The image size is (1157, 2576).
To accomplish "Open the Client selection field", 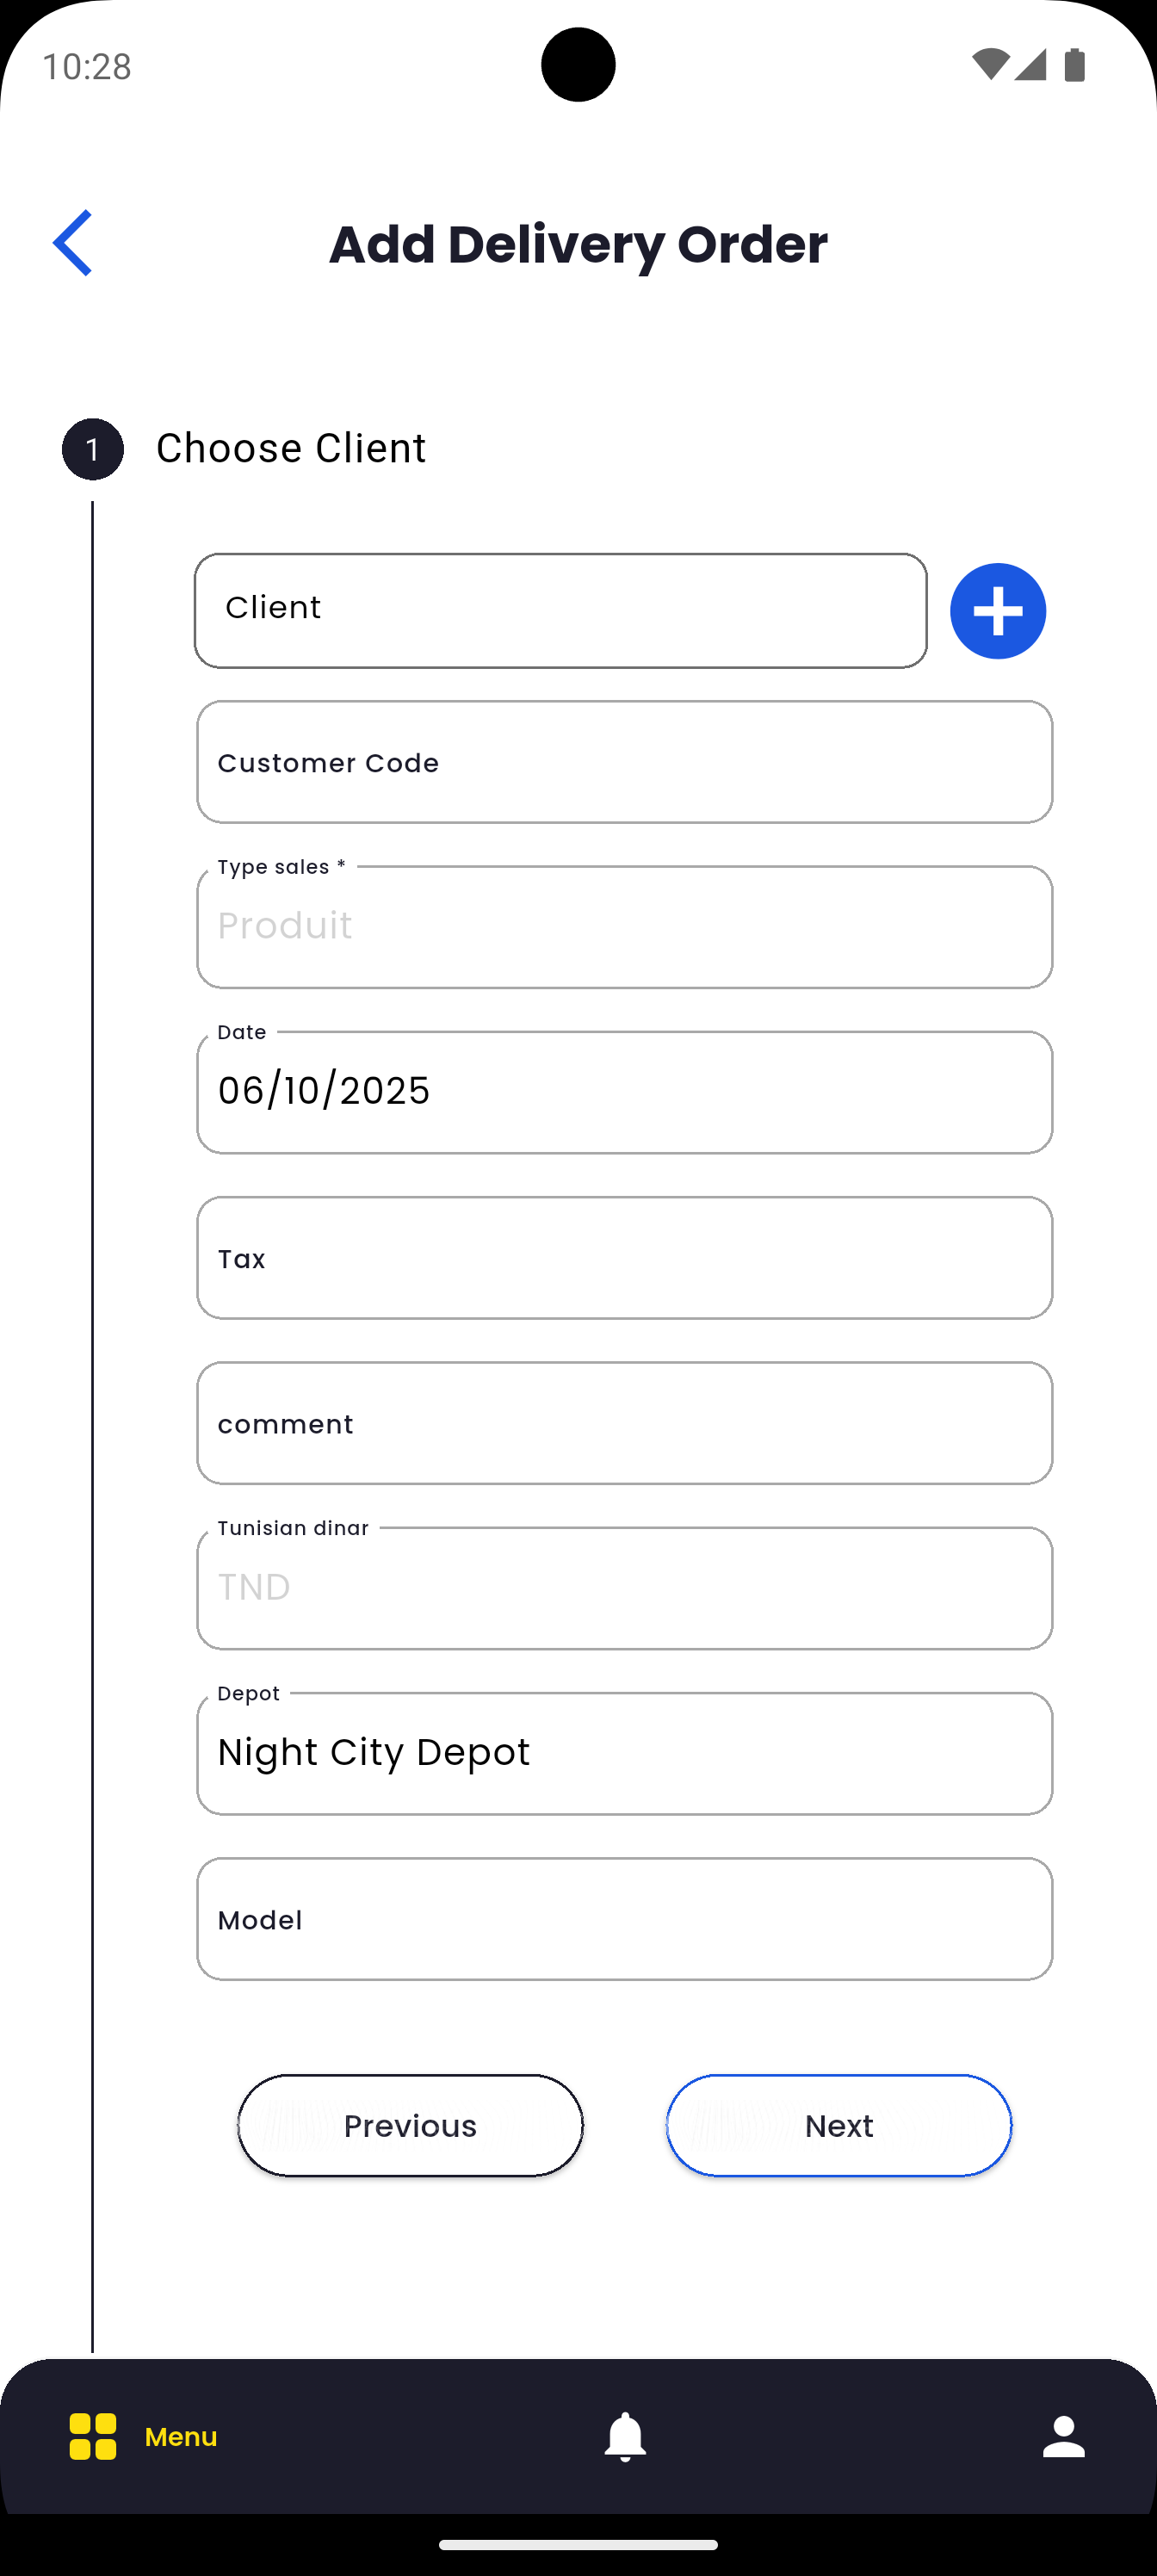I will coord(560,610).
